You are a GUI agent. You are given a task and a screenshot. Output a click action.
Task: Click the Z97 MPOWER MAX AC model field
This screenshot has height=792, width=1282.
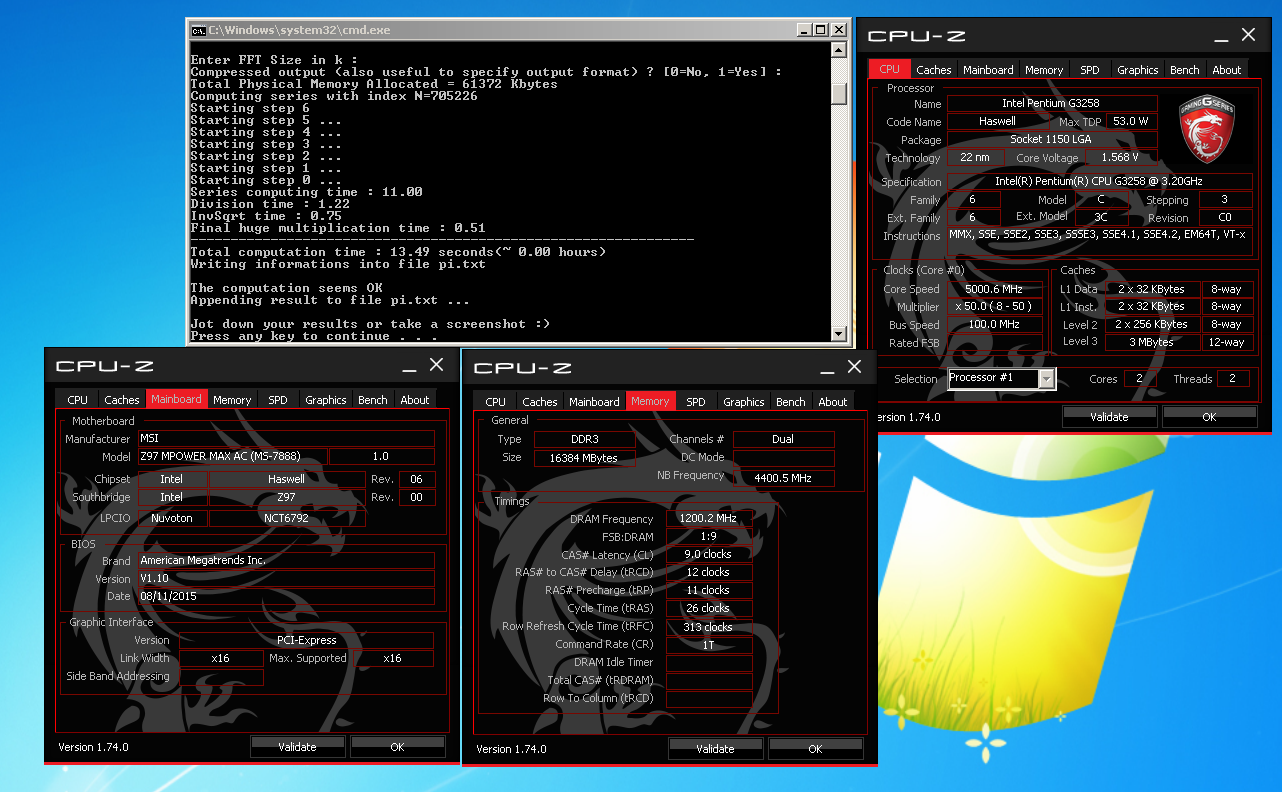(231, 457)
